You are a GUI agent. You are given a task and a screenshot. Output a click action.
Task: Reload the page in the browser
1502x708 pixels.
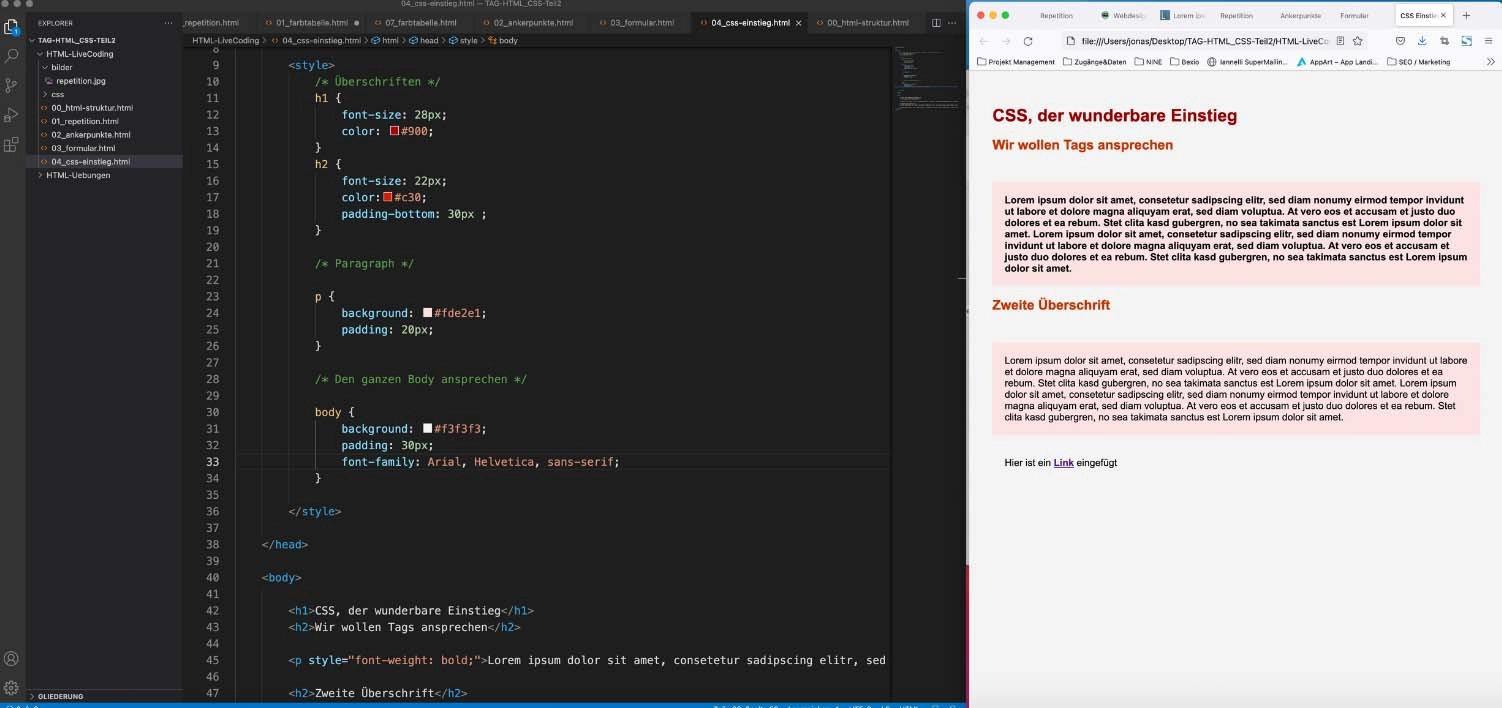[x=1027, y=41]
